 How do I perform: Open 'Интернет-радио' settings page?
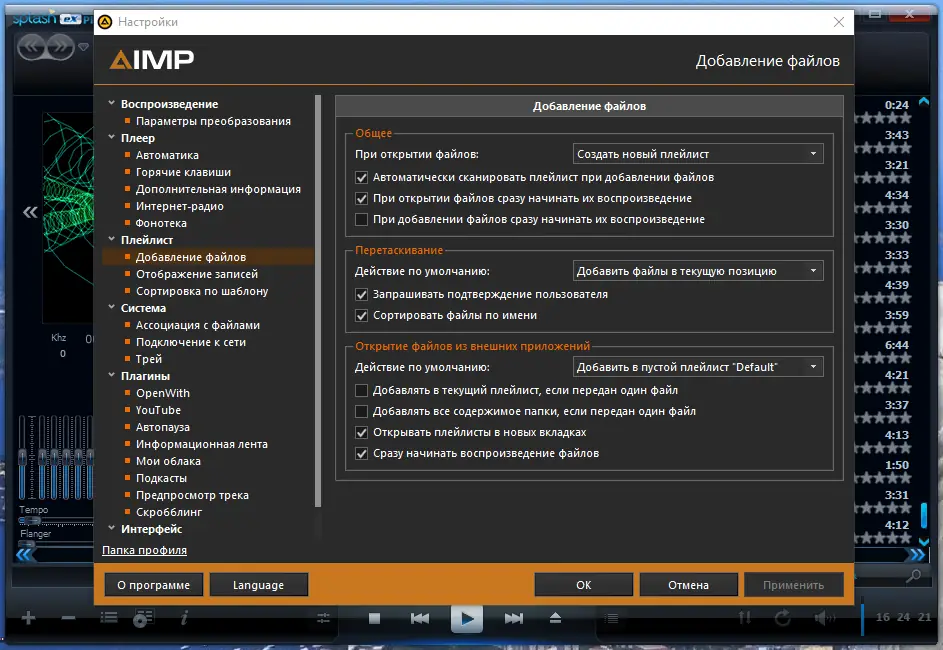[179, 206]
